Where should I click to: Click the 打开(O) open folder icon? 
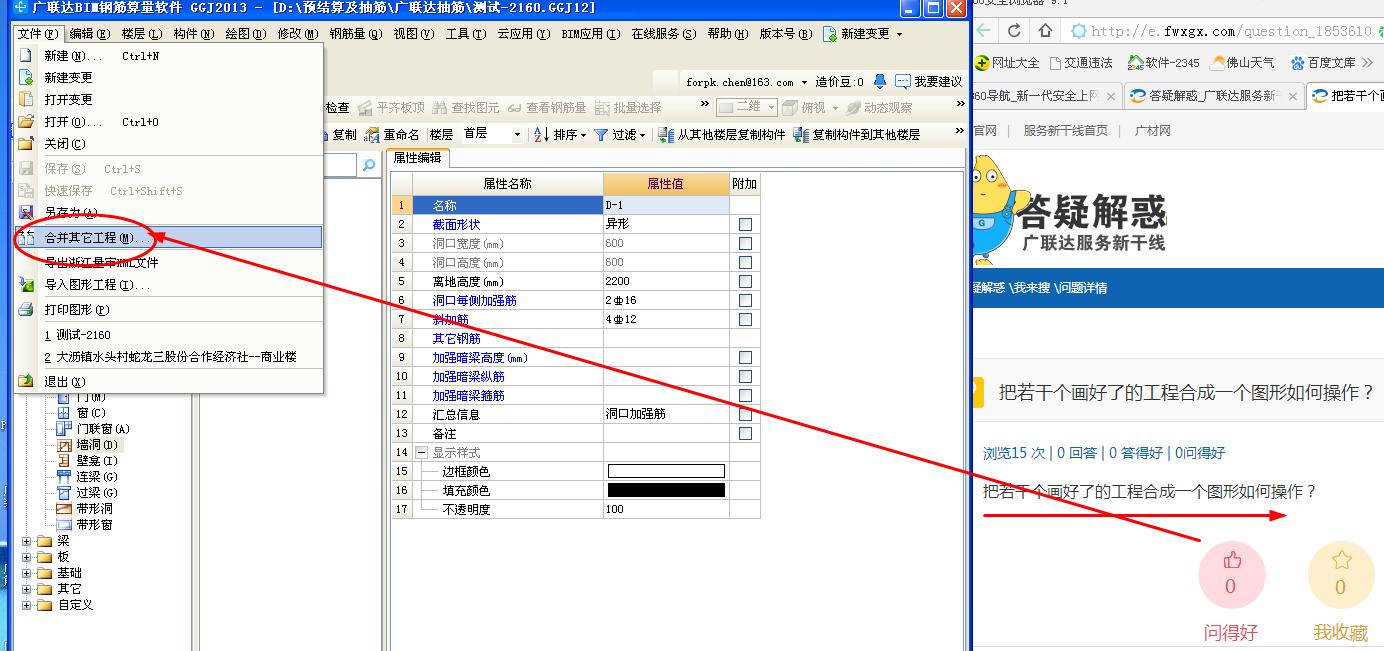(27, 122)
